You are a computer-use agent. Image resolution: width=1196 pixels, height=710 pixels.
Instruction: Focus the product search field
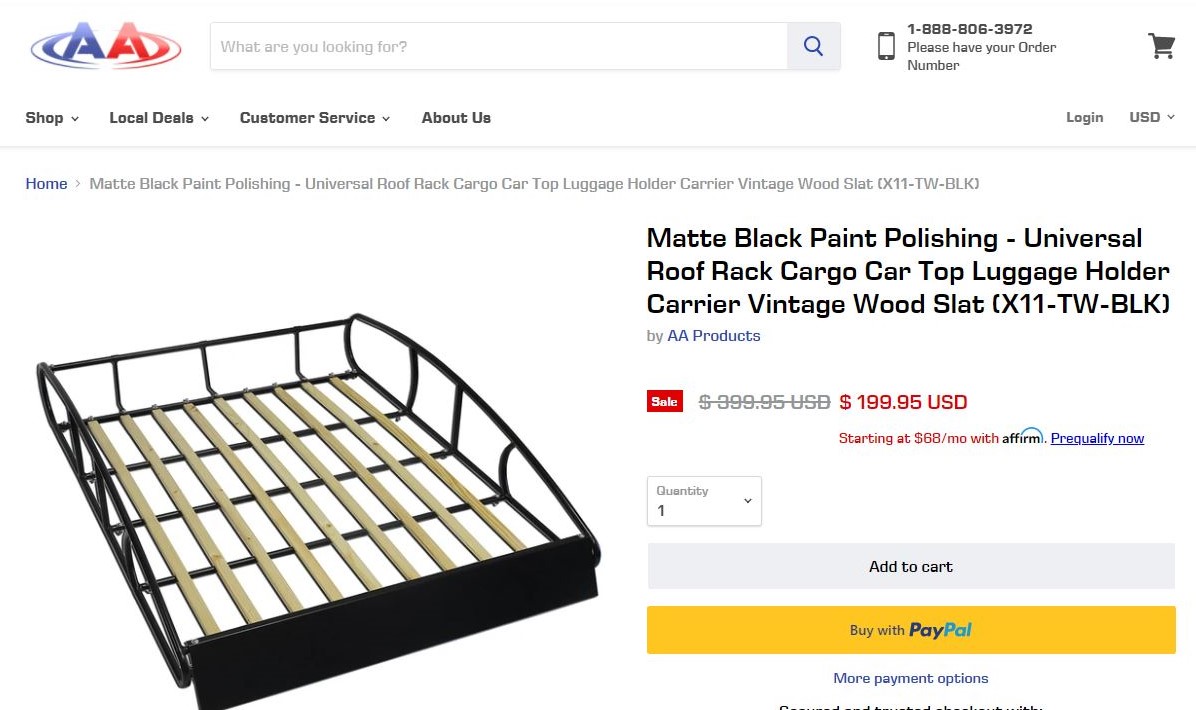coord(498,46)
